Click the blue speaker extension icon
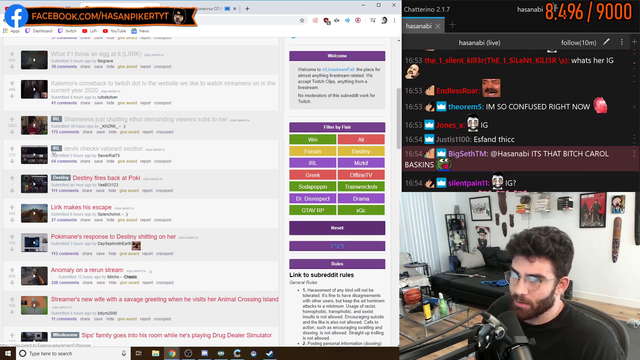Screen dimensions: 640x360 coord(347,20)
